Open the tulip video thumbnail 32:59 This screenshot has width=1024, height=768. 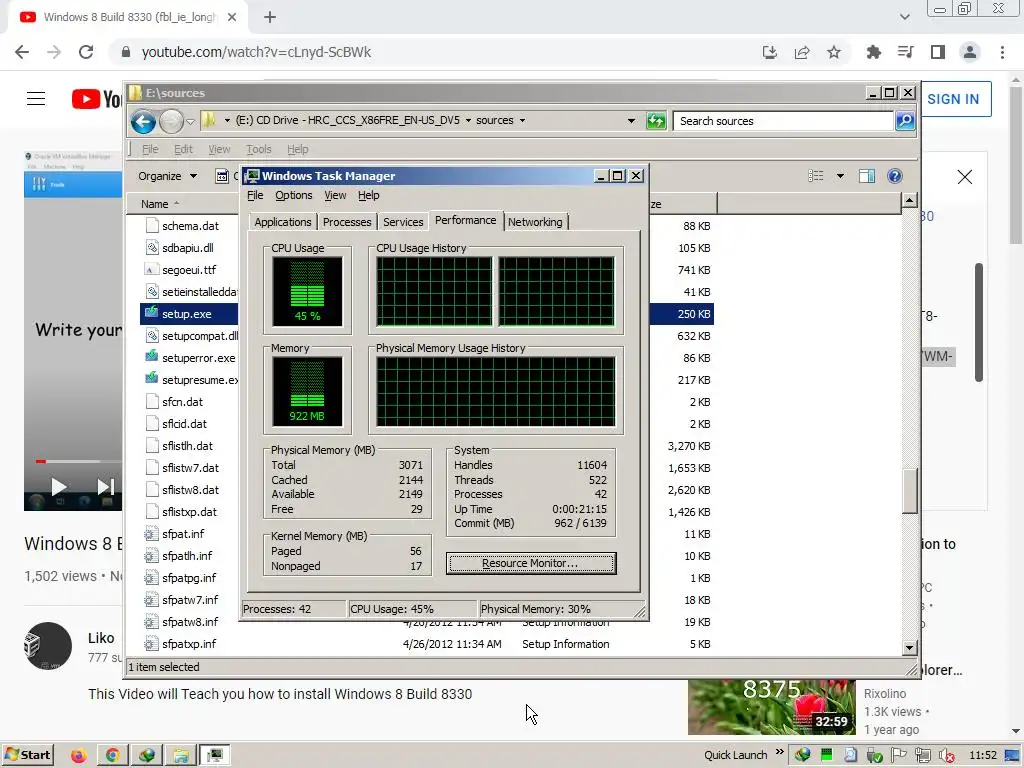click(771, 707)
